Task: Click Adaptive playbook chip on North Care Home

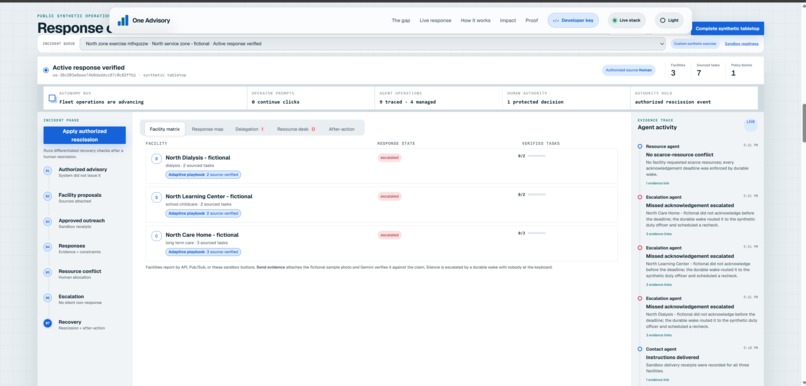Action: pyautogui.click(x=203, y=252)
